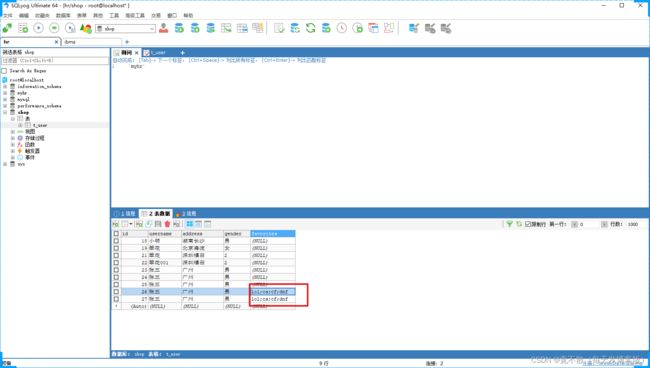Open the 帮助 menu

click(188, 16)
